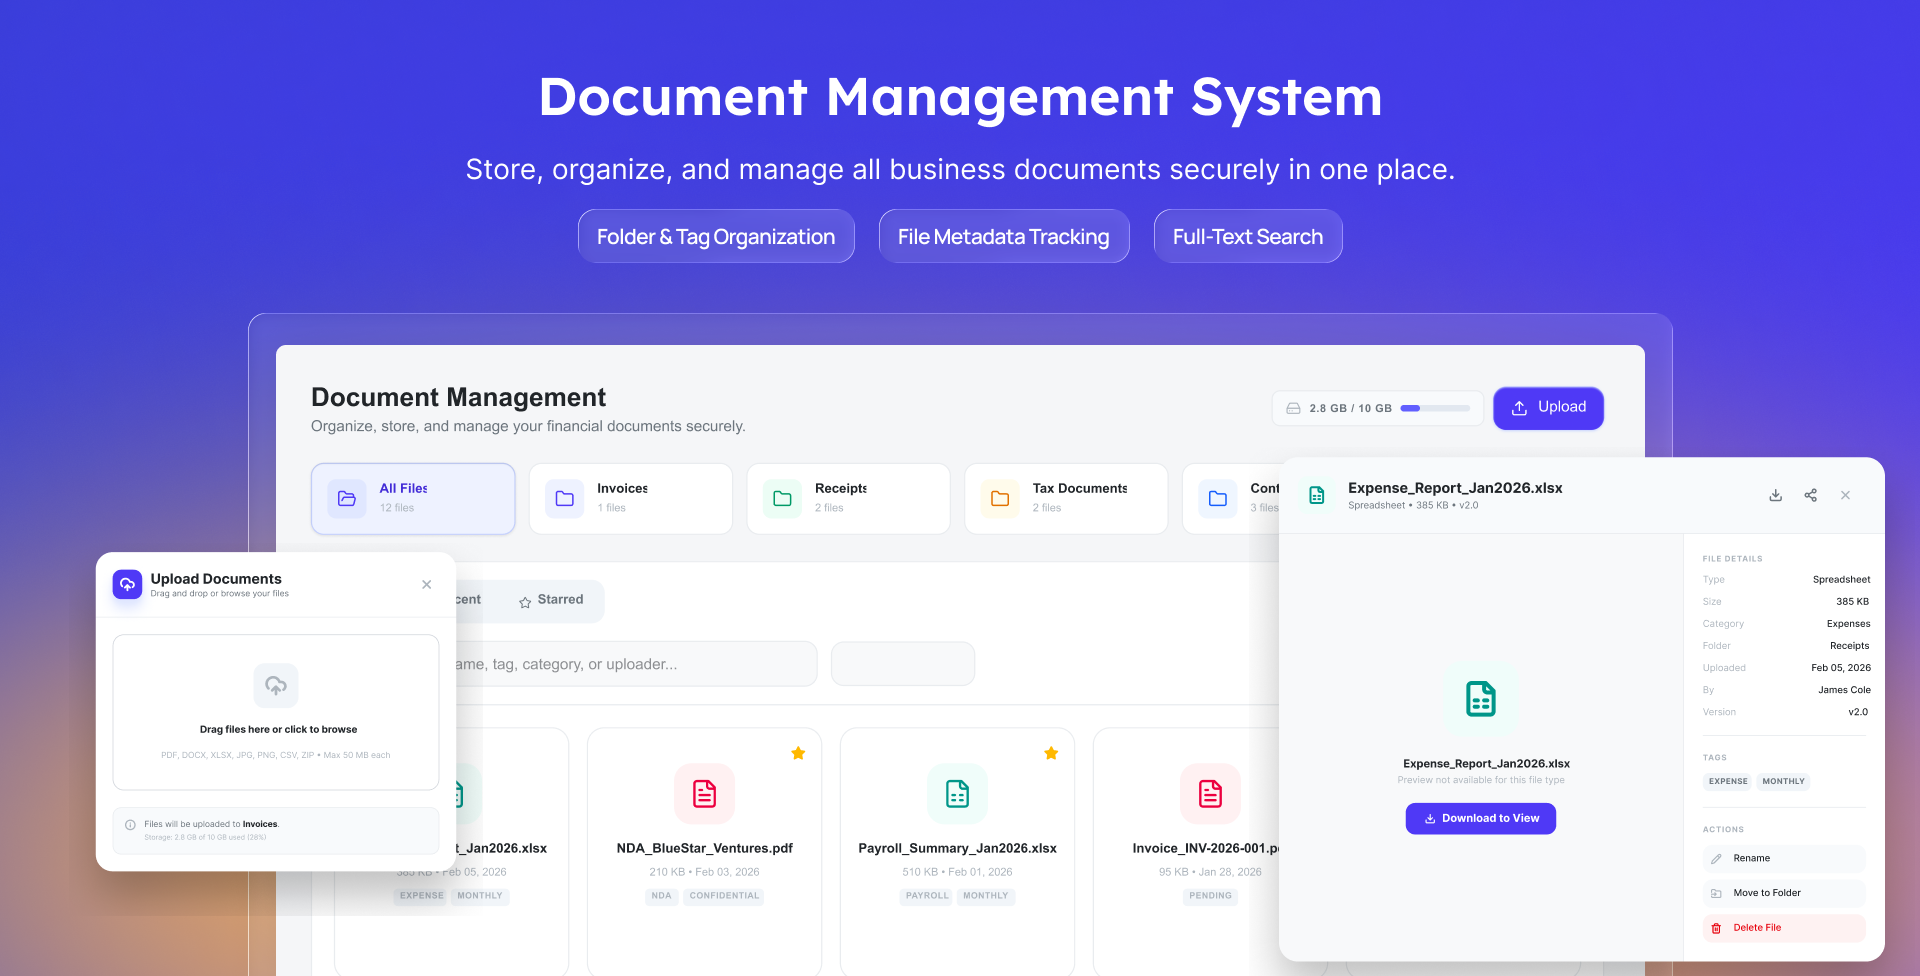The height and width of the screenshot is (976, 1920).
Task: Click the Rename pencil icon
Action: (1717, 858)
